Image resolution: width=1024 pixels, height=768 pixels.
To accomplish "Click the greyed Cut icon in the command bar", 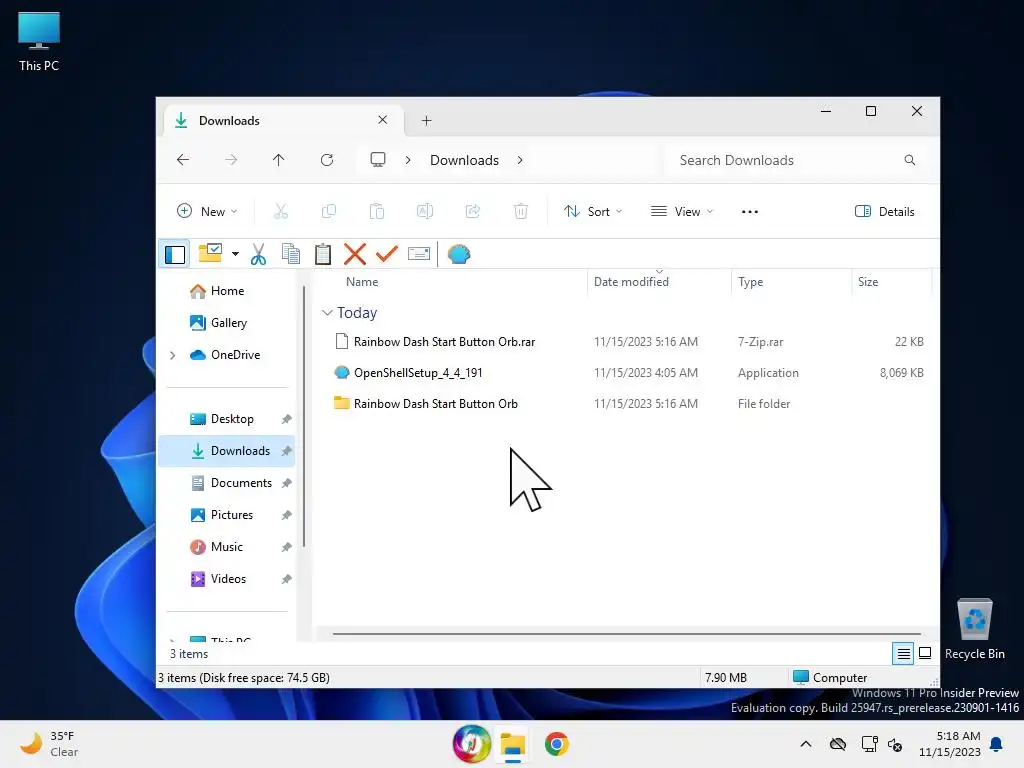I will [281, 211].
